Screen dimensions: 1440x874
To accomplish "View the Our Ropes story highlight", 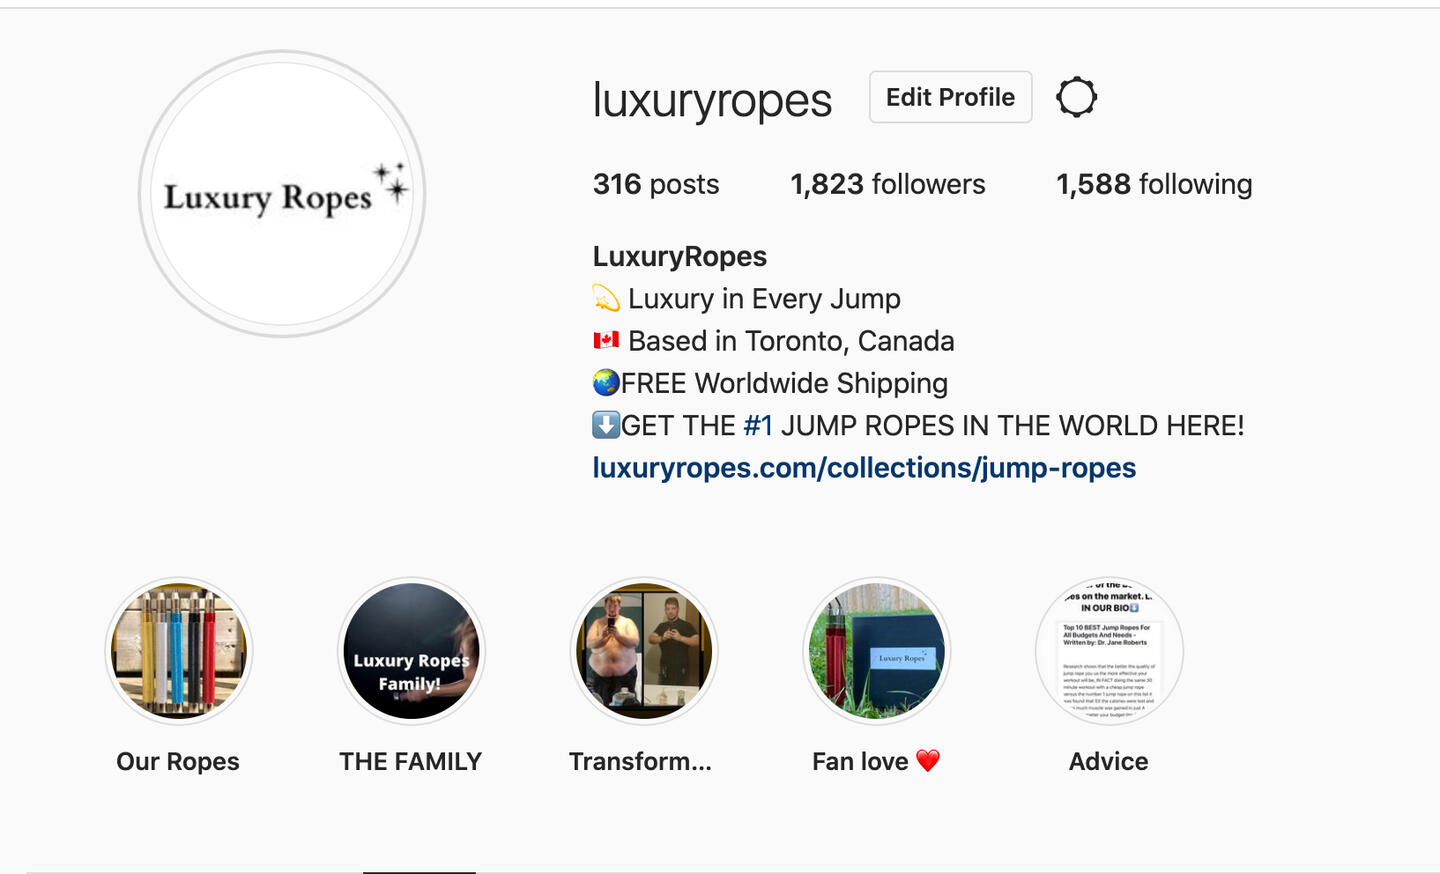I will 178,651.
